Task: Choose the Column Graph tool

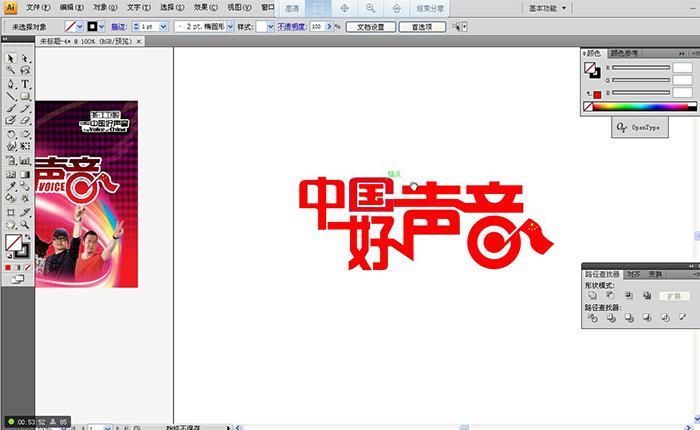Action: [25, 161]
